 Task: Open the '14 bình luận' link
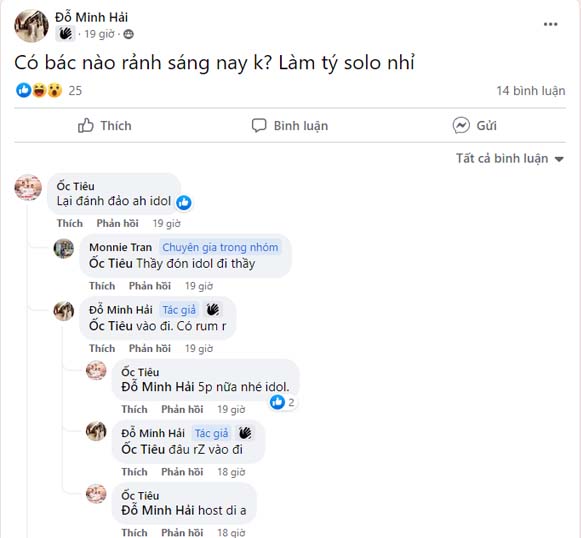click(x=531, y=91)
